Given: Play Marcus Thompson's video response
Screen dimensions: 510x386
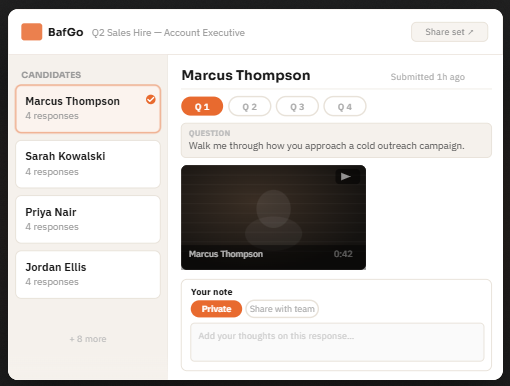Looking at the screenshot, I should 347,176.
